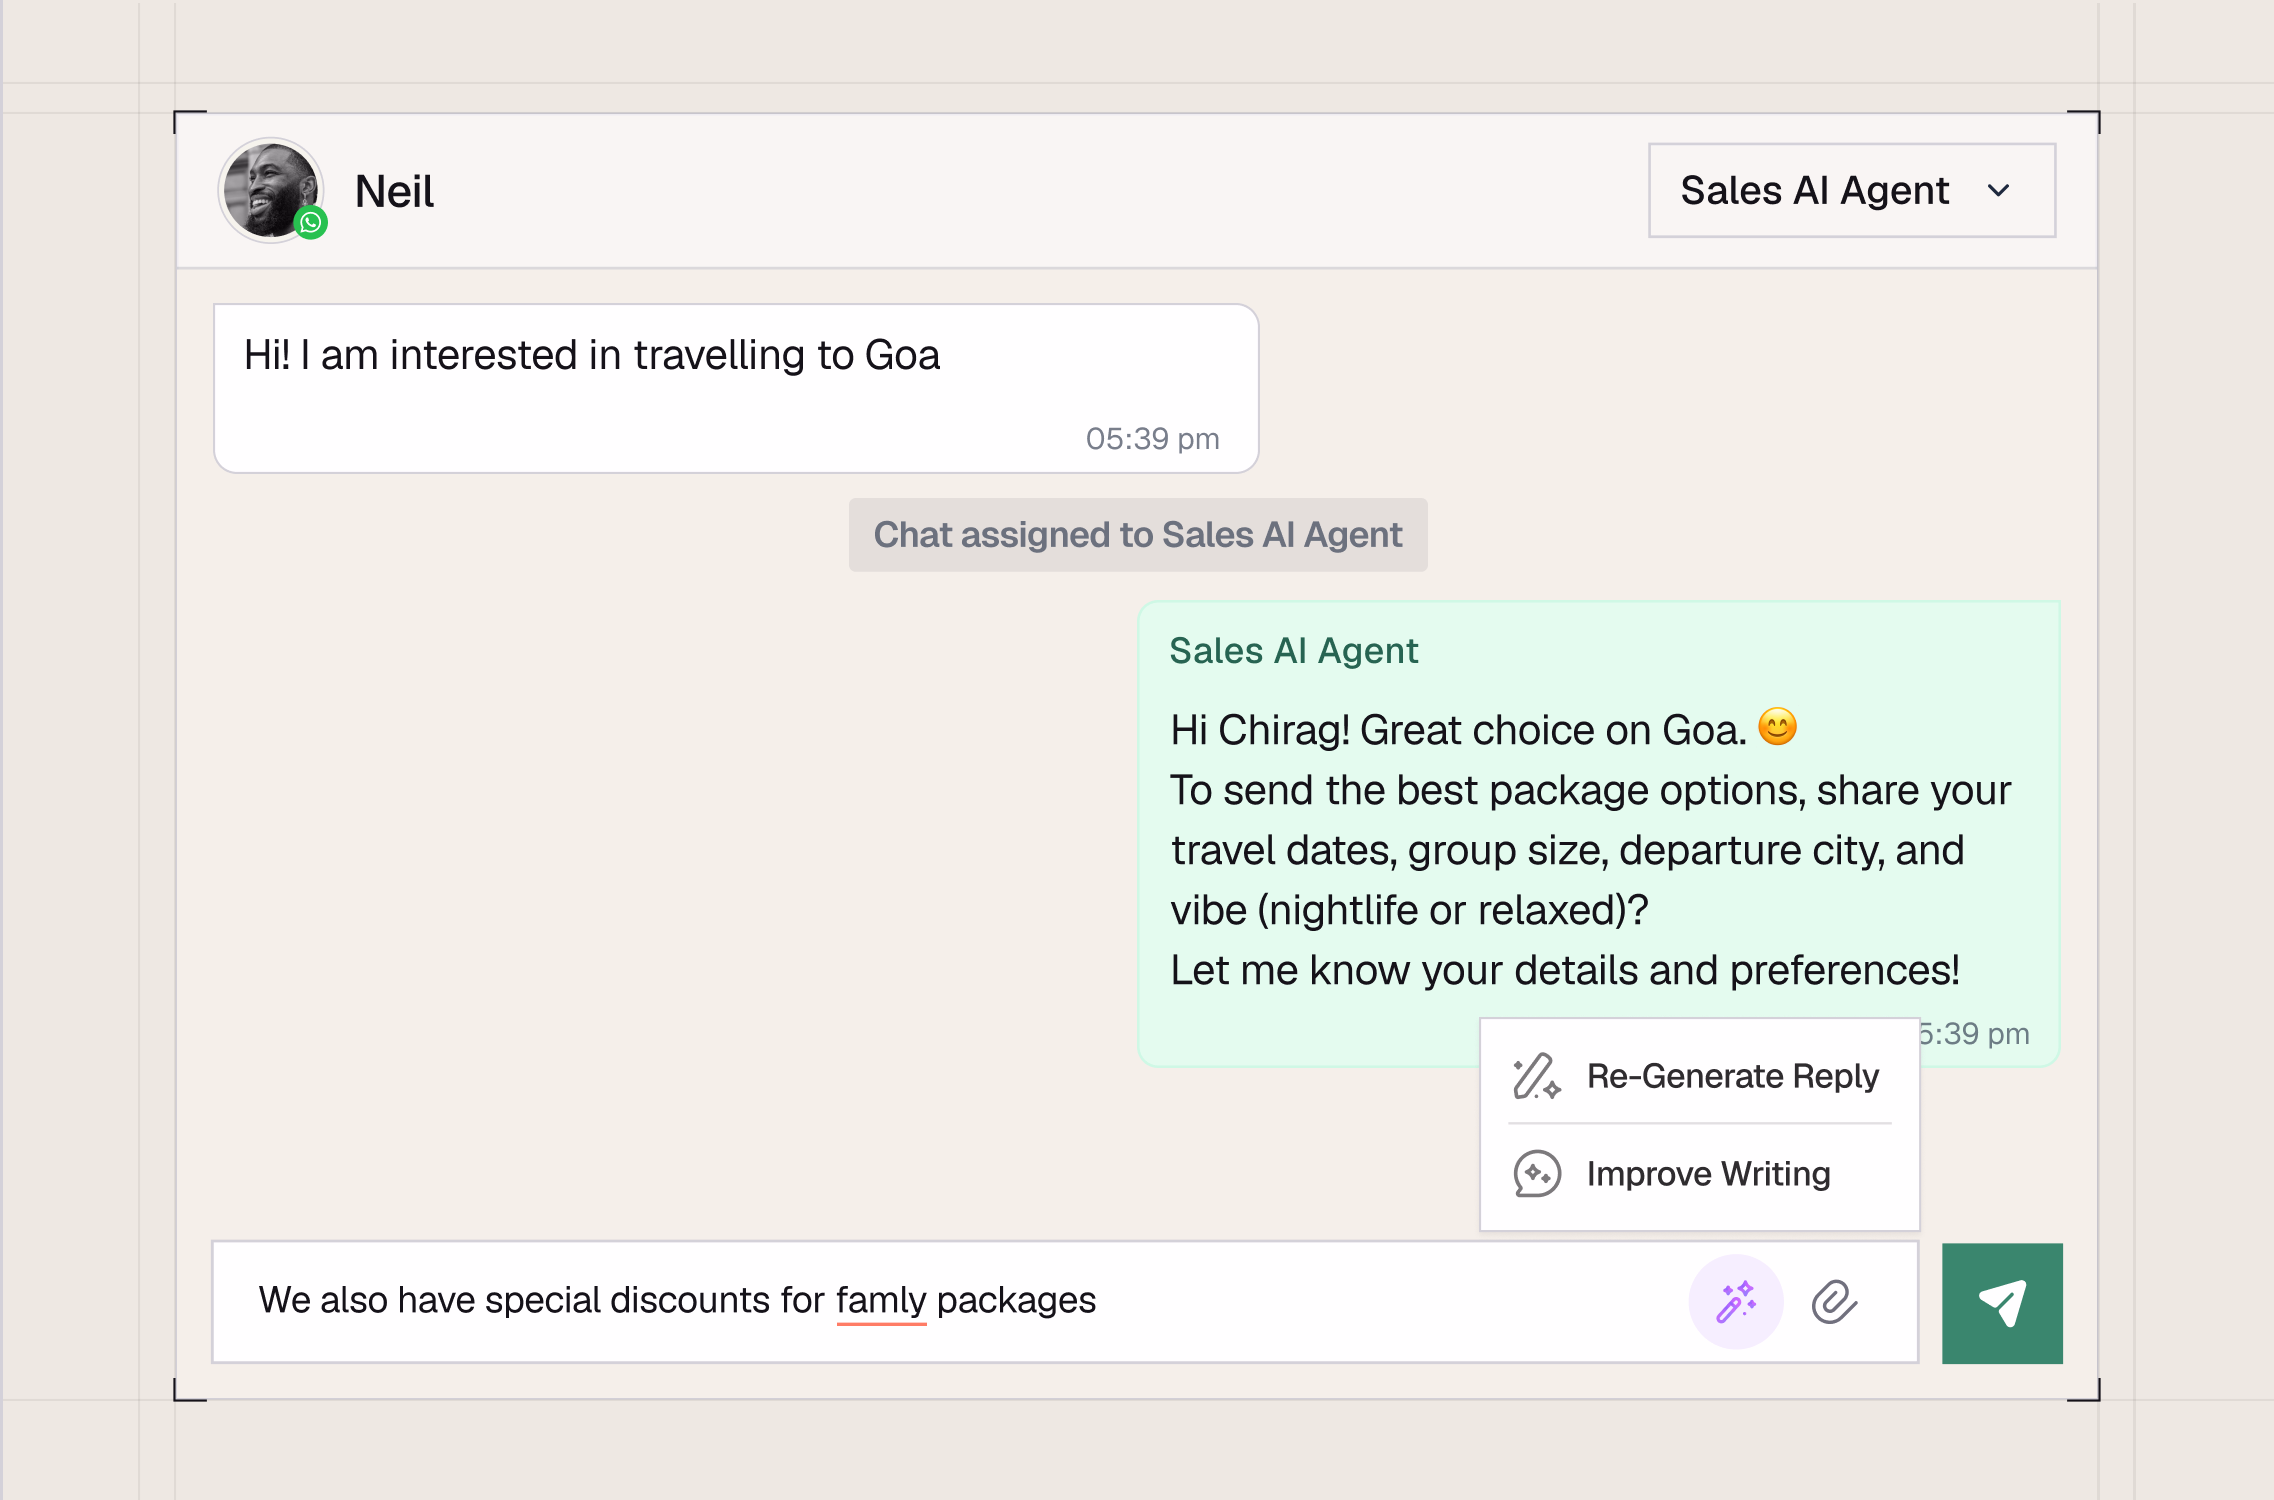This screenshot has width=2274, height=1500.
Task: Click the agent reply text asking for travel dates
Action: 1590,850
